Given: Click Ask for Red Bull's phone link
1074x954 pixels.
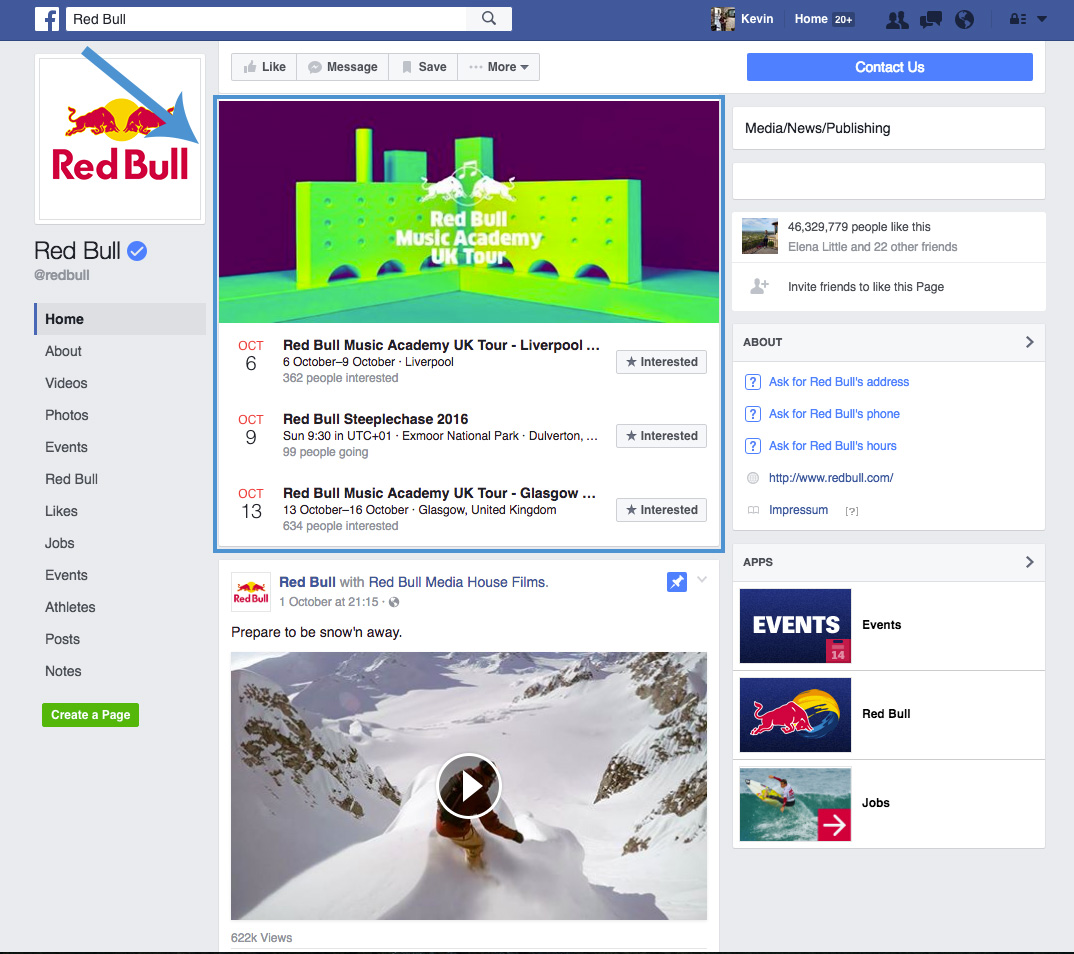Looking at the screenshot, I should 834,414.
